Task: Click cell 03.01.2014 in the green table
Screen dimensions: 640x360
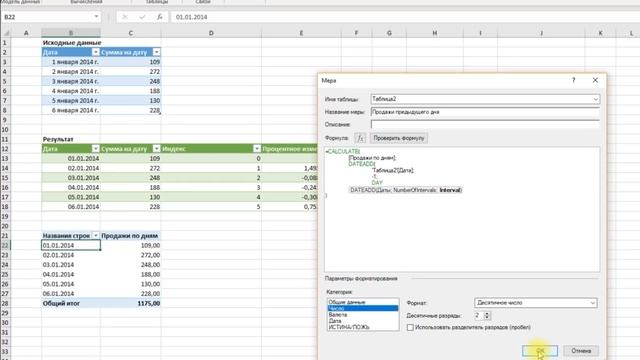Action: (71, 178)
